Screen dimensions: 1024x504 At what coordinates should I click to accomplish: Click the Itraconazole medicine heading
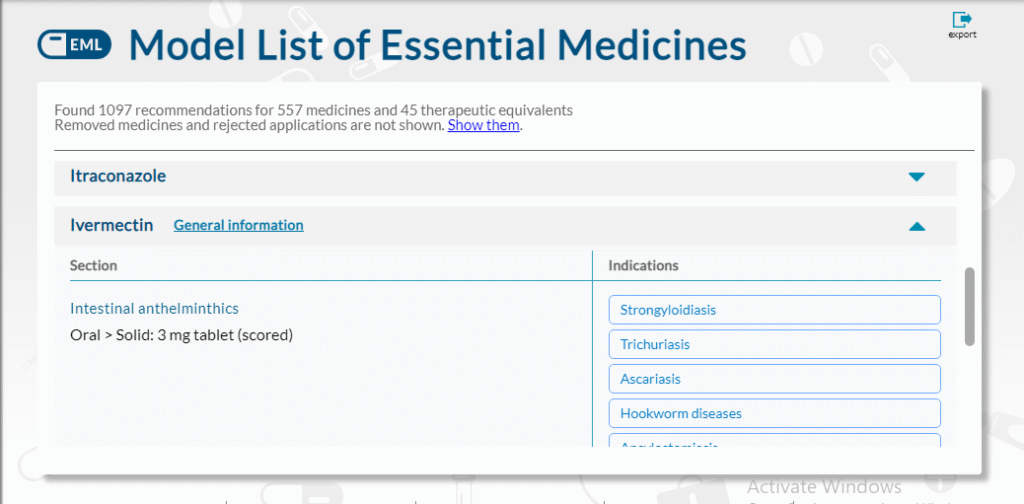[118, 176]
